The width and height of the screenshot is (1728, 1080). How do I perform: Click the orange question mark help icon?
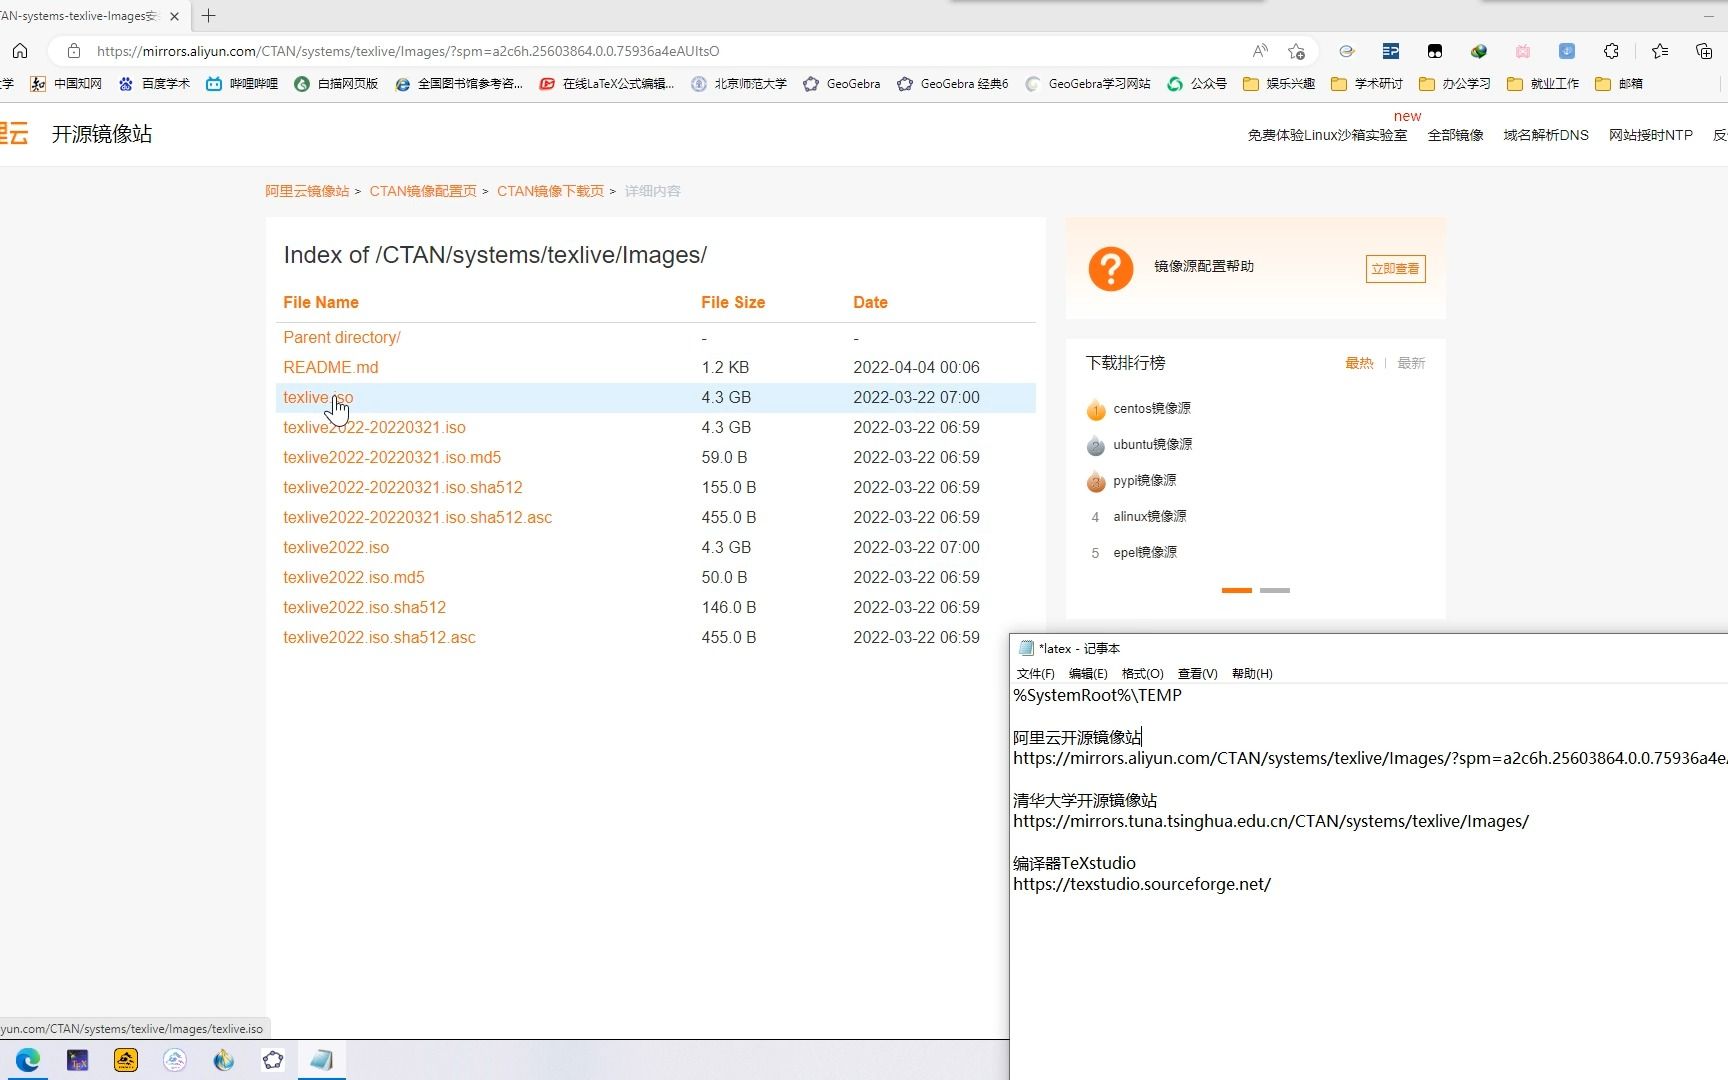(x=1110, y=269)
